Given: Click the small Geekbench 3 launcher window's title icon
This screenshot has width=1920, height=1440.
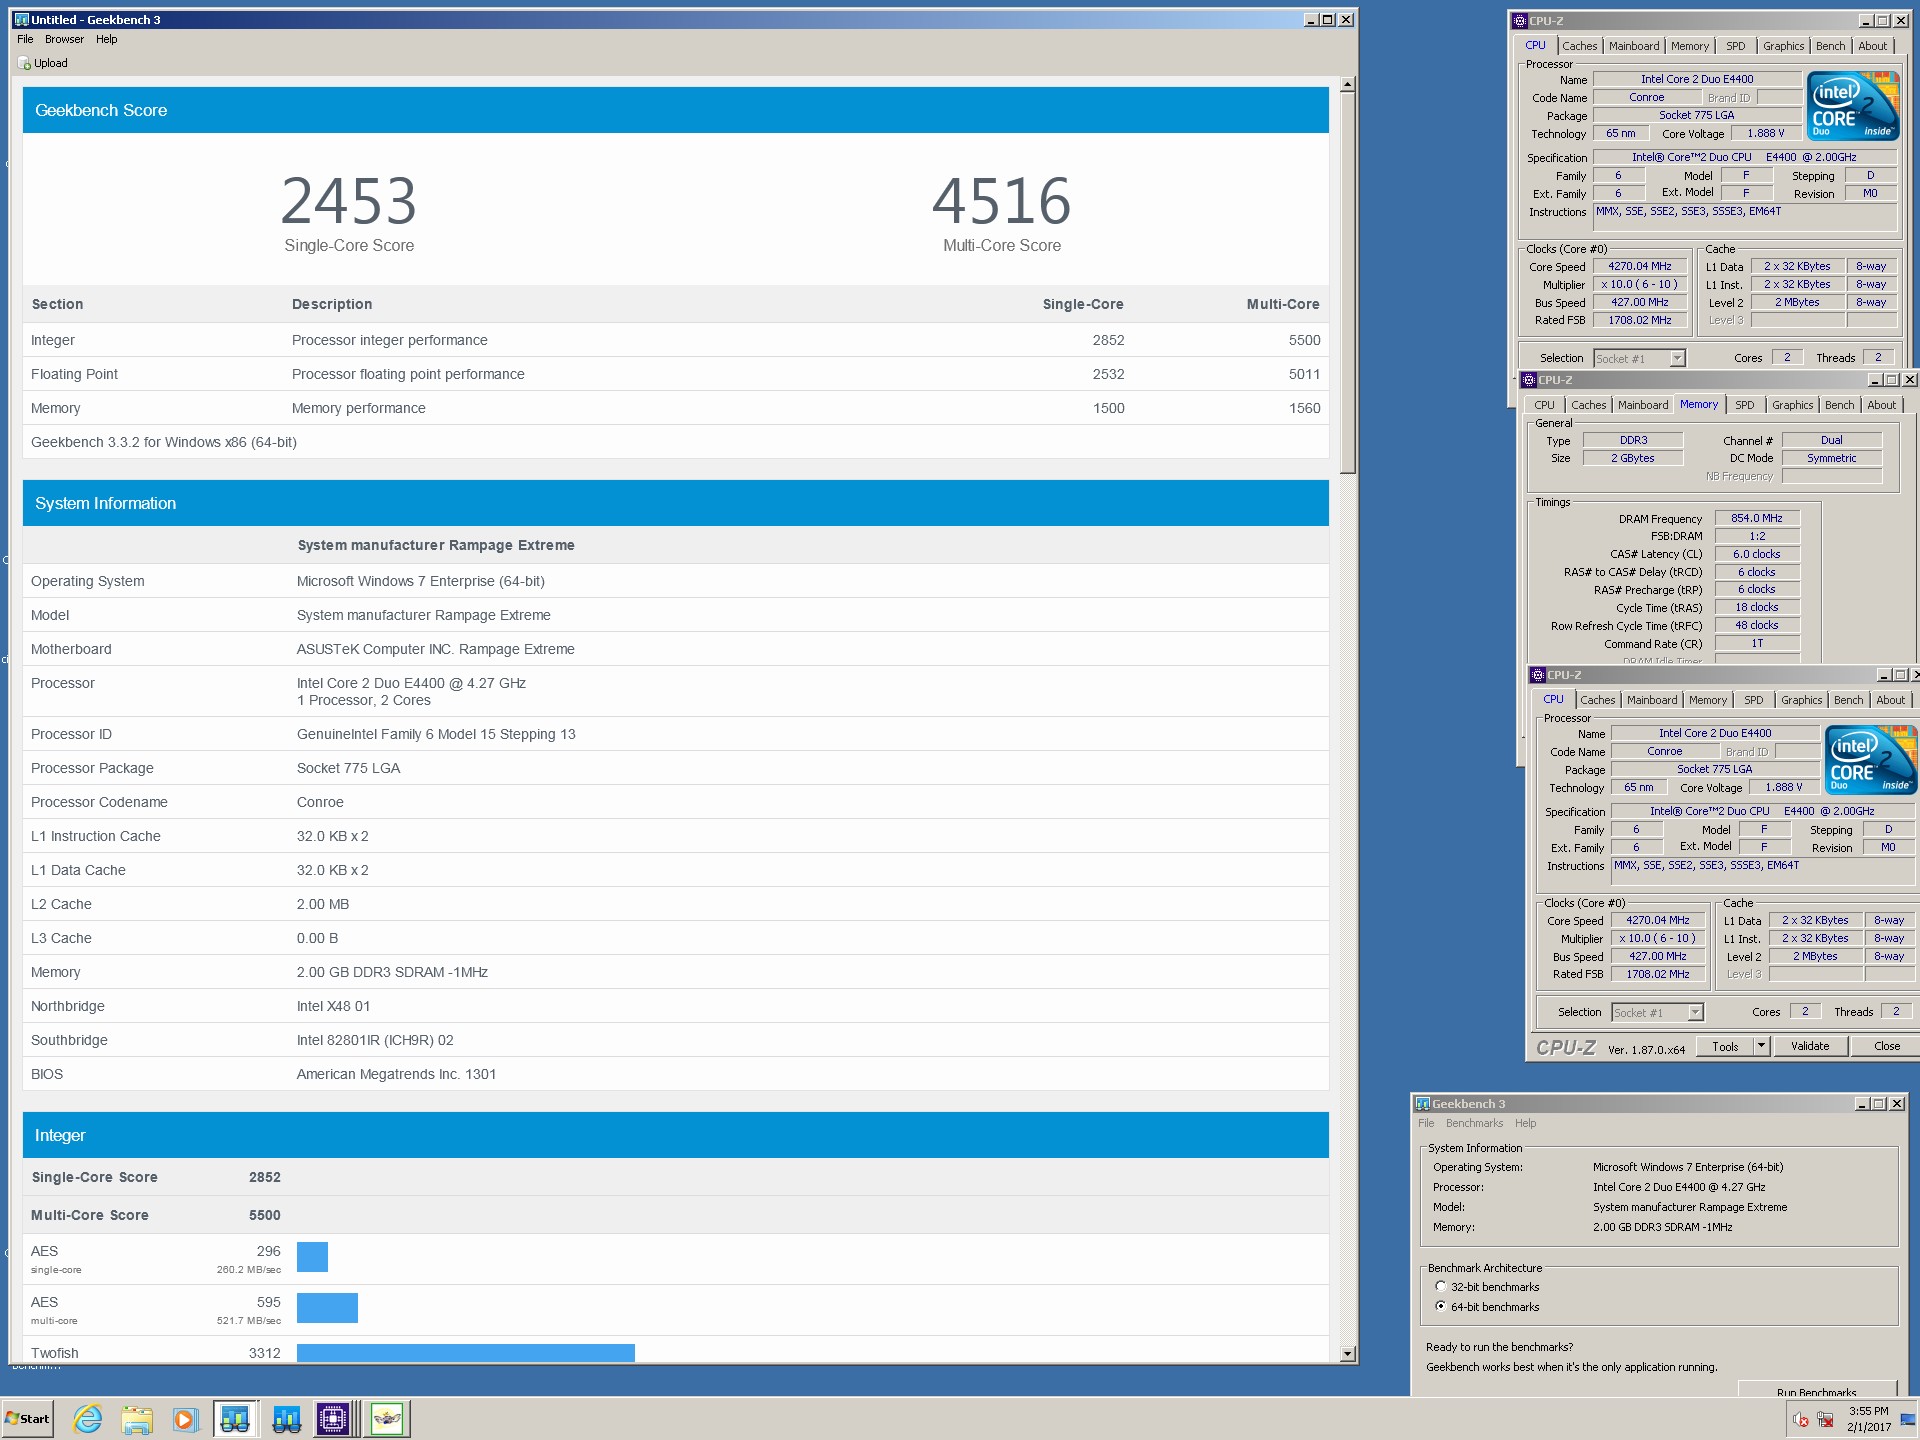Looking at the screenshot, I should tap(1423, 1104).
